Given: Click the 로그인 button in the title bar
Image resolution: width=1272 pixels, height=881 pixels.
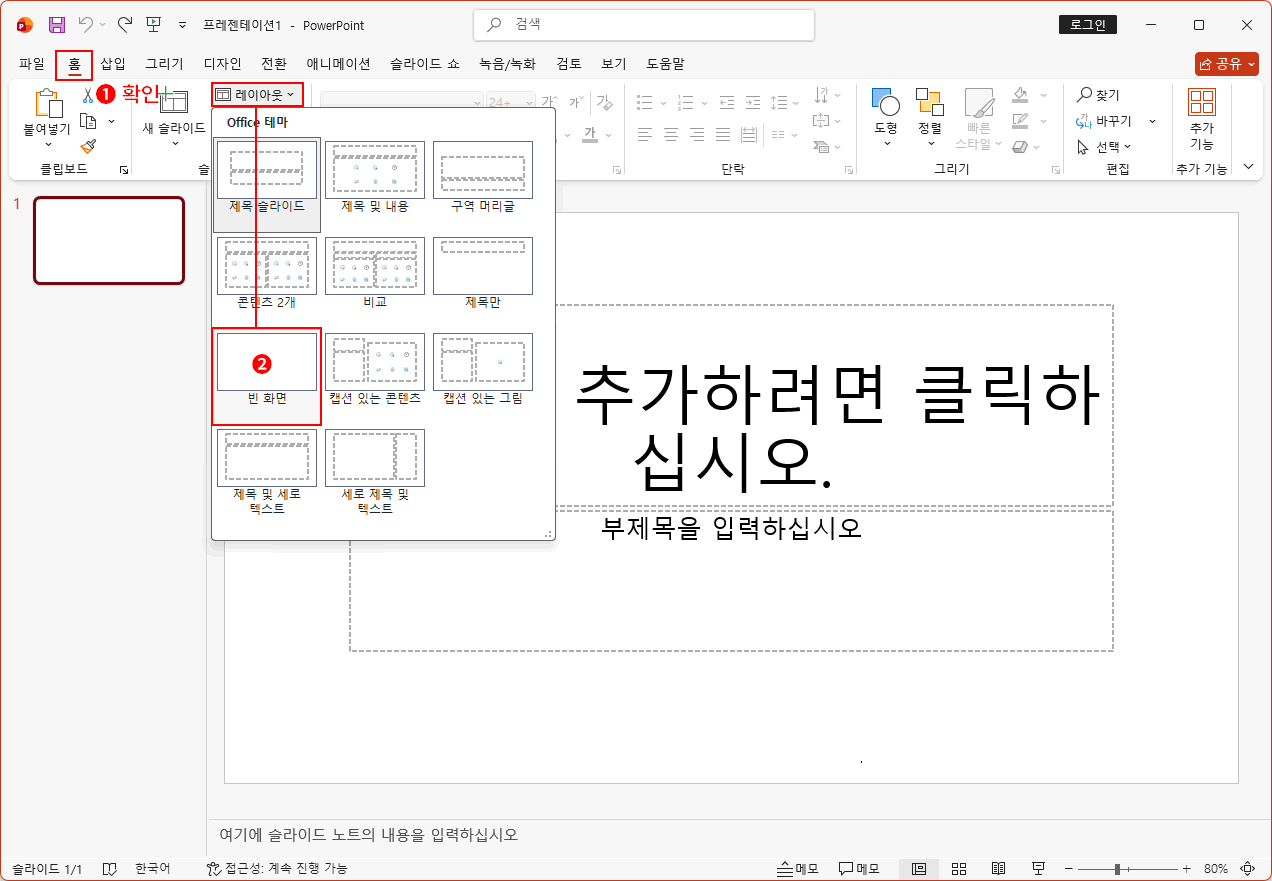Looking at the screenshot, I should pyautogui.click(x=1087, y=24).
